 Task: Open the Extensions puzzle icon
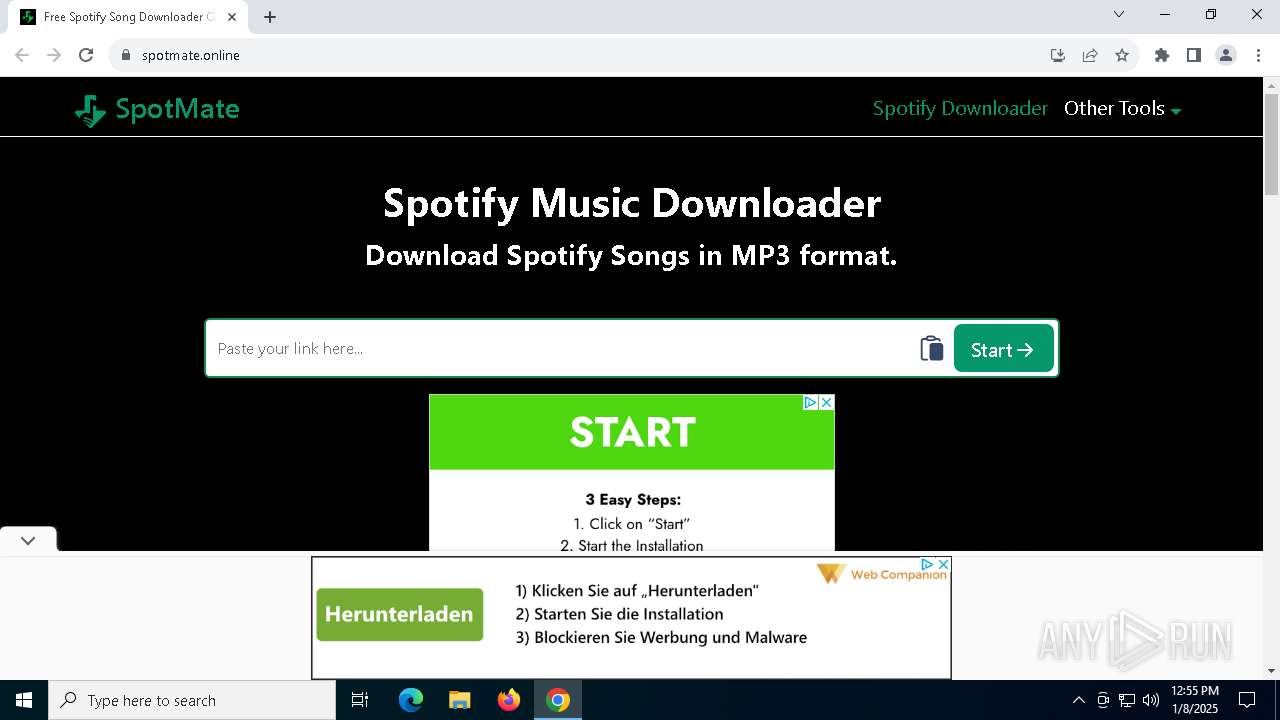point(1162,55)
